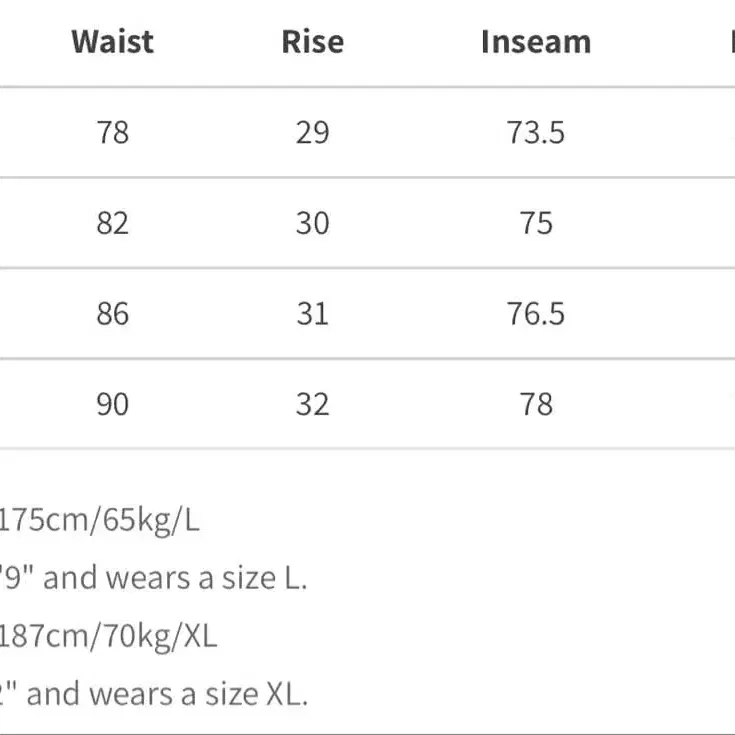This screenshot has width=735, height=735.
Task: Select the rise value 32
Action: click(x=313, y=404)
